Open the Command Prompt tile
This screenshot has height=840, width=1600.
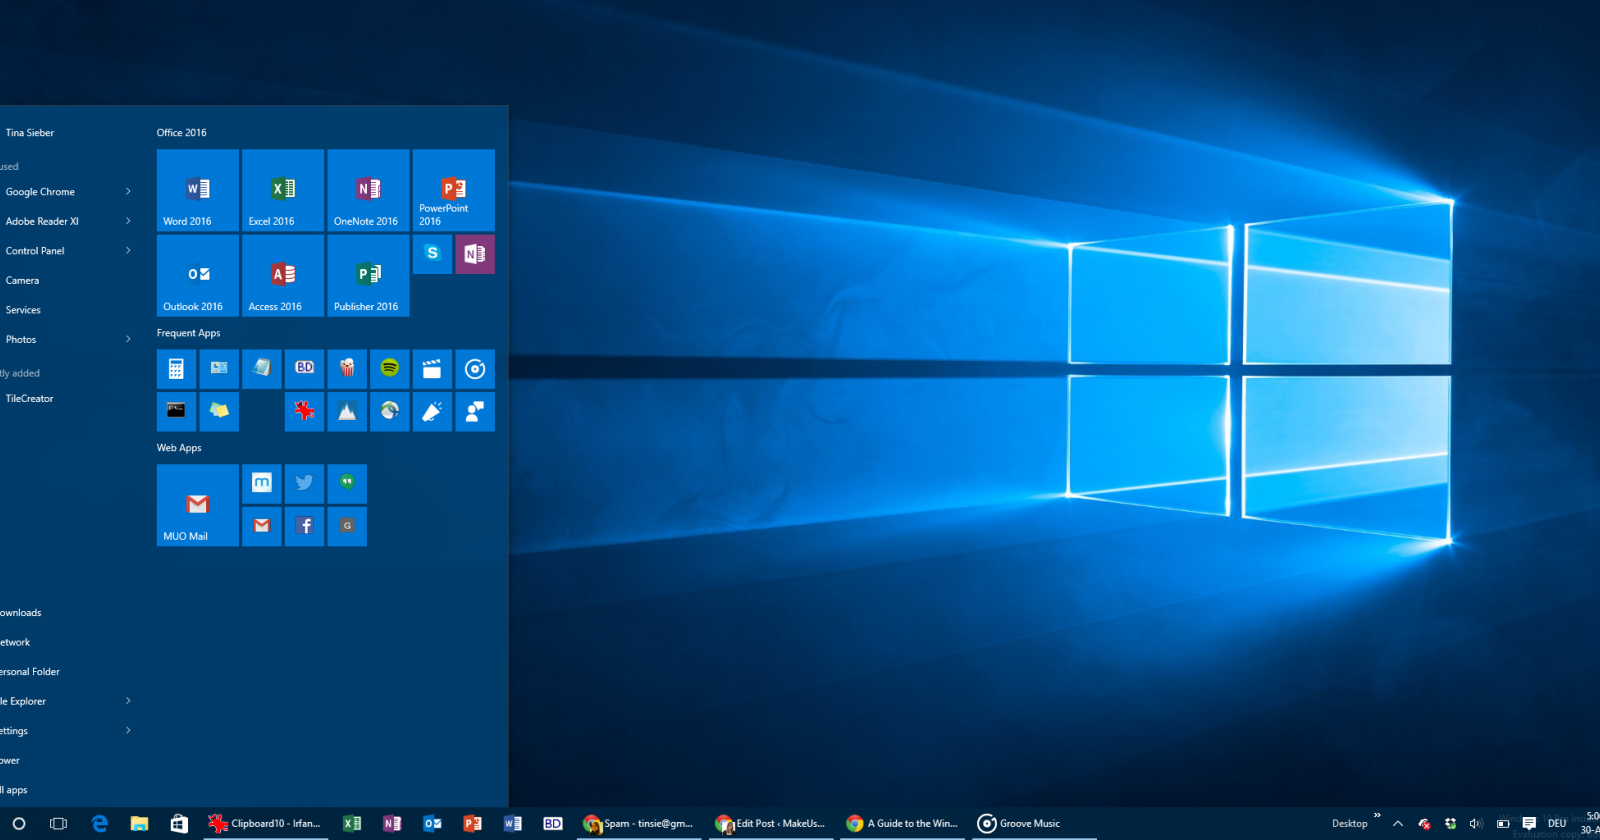click(x=176, y=411)
